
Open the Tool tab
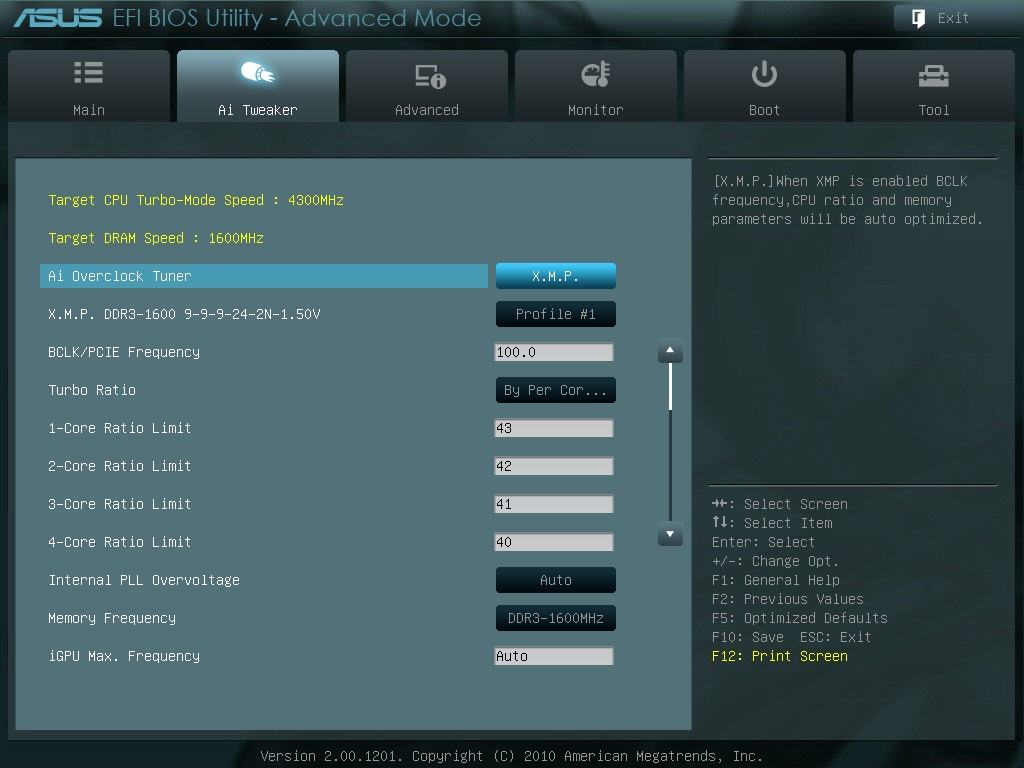click(934, 86)
